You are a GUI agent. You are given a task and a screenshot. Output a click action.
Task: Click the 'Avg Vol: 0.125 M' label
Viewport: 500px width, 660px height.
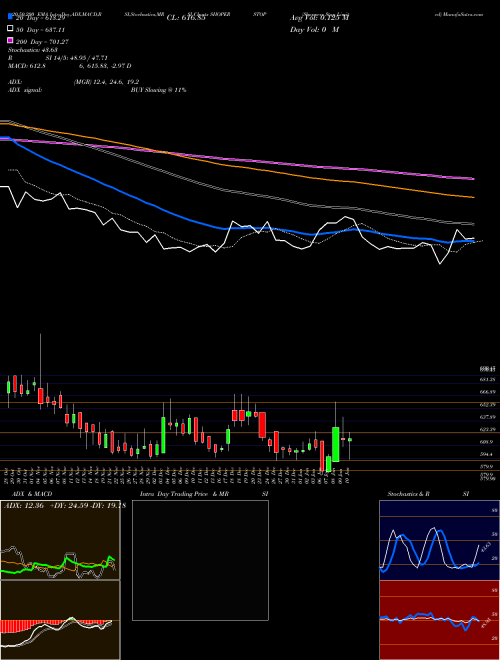tap(320, 18)
